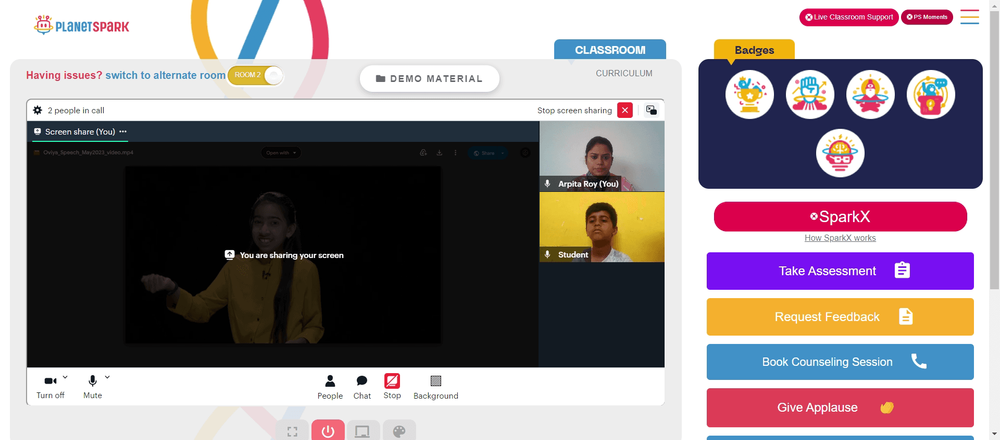The height and width of the screenshot is (440, 1000).
Task: Click the Student video thumbnail
Action: pyautogui.click(x=601, y=227)
